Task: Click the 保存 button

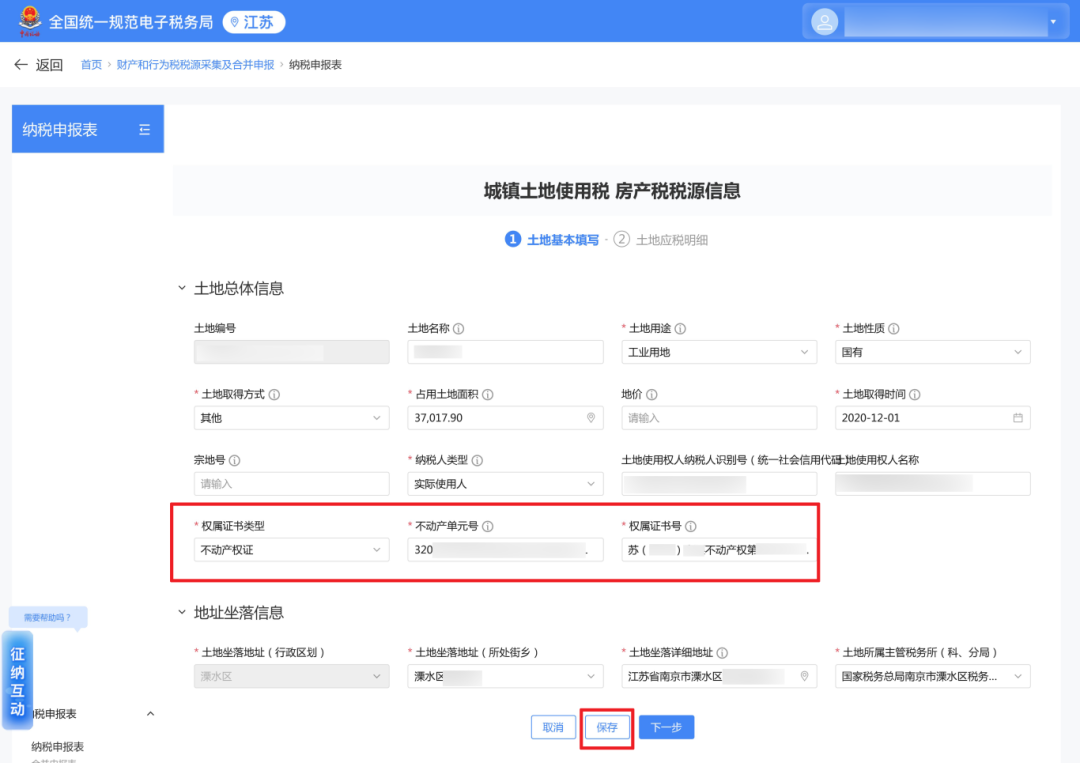Action: coord(607,727)
